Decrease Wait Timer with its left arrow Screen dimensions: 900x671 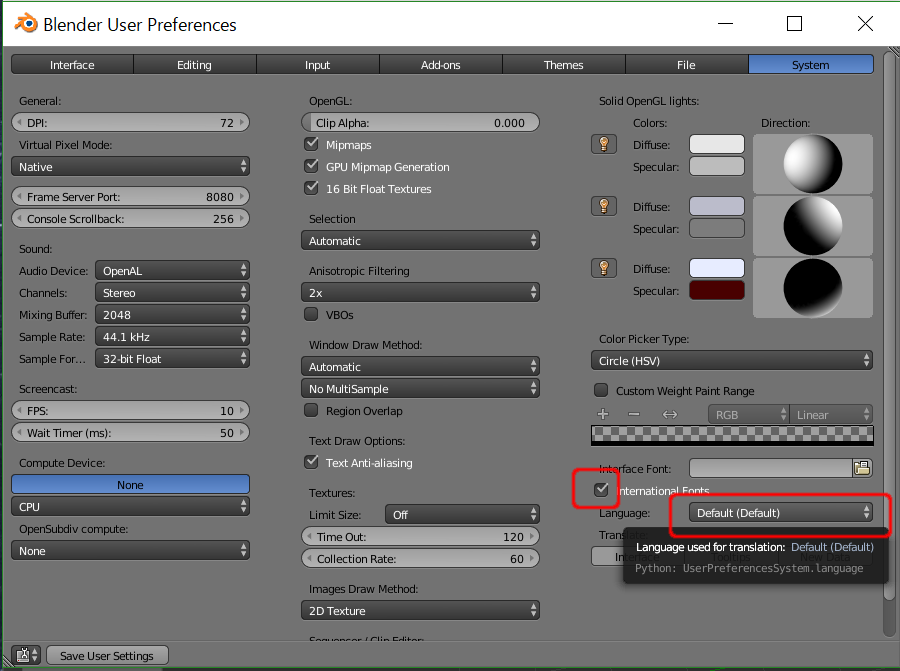point(19,433)
